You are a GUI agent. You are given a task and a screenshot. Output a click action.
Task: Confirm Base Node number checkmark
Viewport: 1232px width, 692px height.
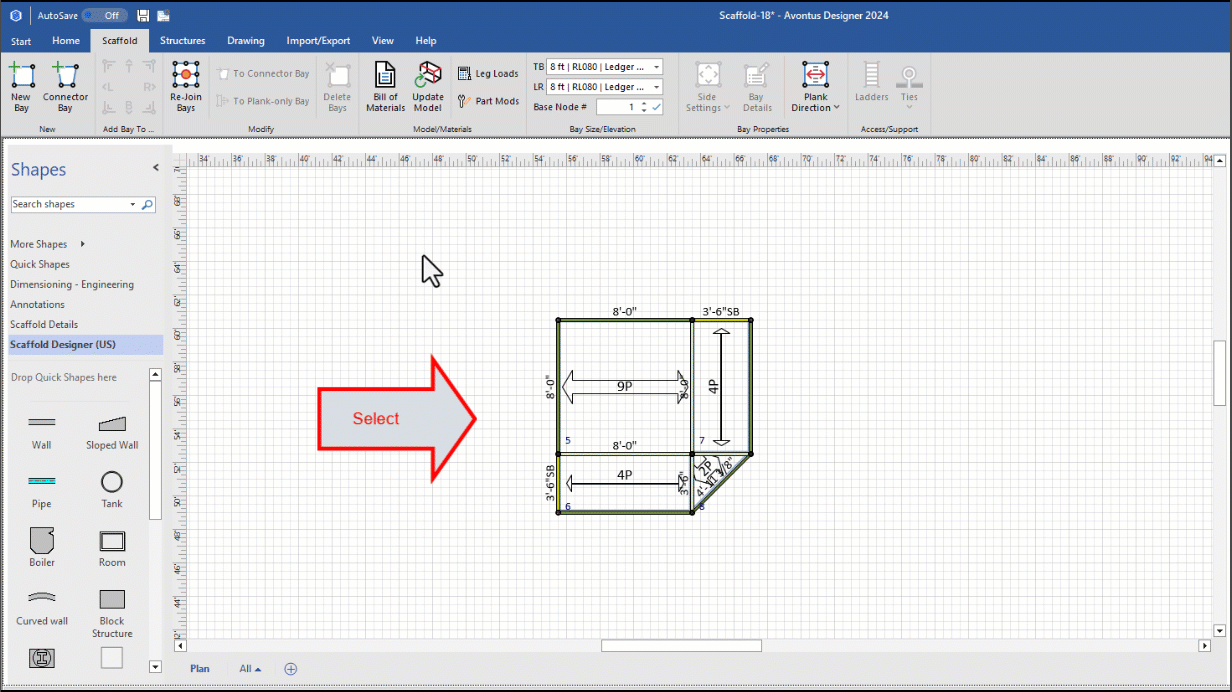[657, 107]
